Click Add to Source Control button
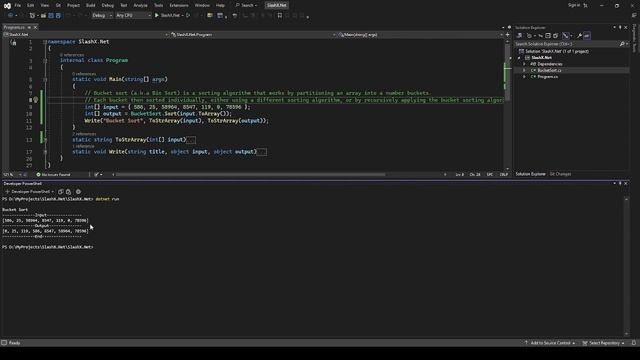The image size is (640, 360). [550, 343]
